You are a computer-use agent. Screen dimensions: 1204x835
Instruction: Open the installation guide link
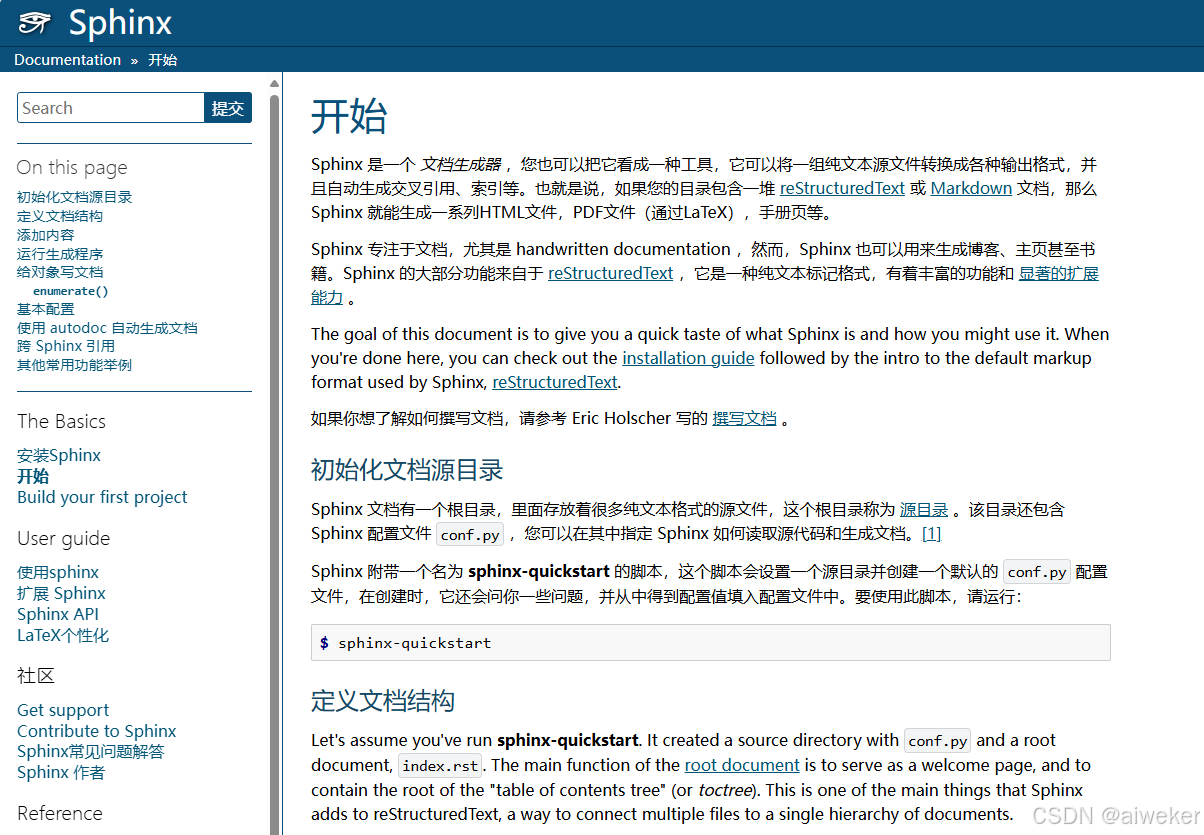pos(688,358)
